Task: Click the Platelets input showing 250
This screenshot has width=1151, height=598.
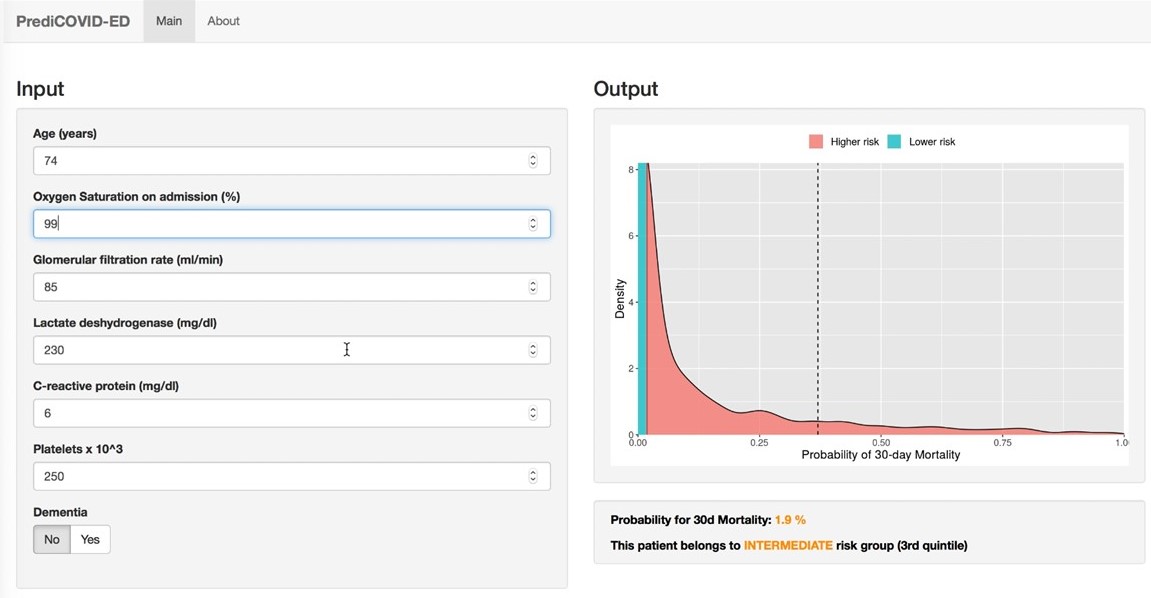Action: click(291, 476)
